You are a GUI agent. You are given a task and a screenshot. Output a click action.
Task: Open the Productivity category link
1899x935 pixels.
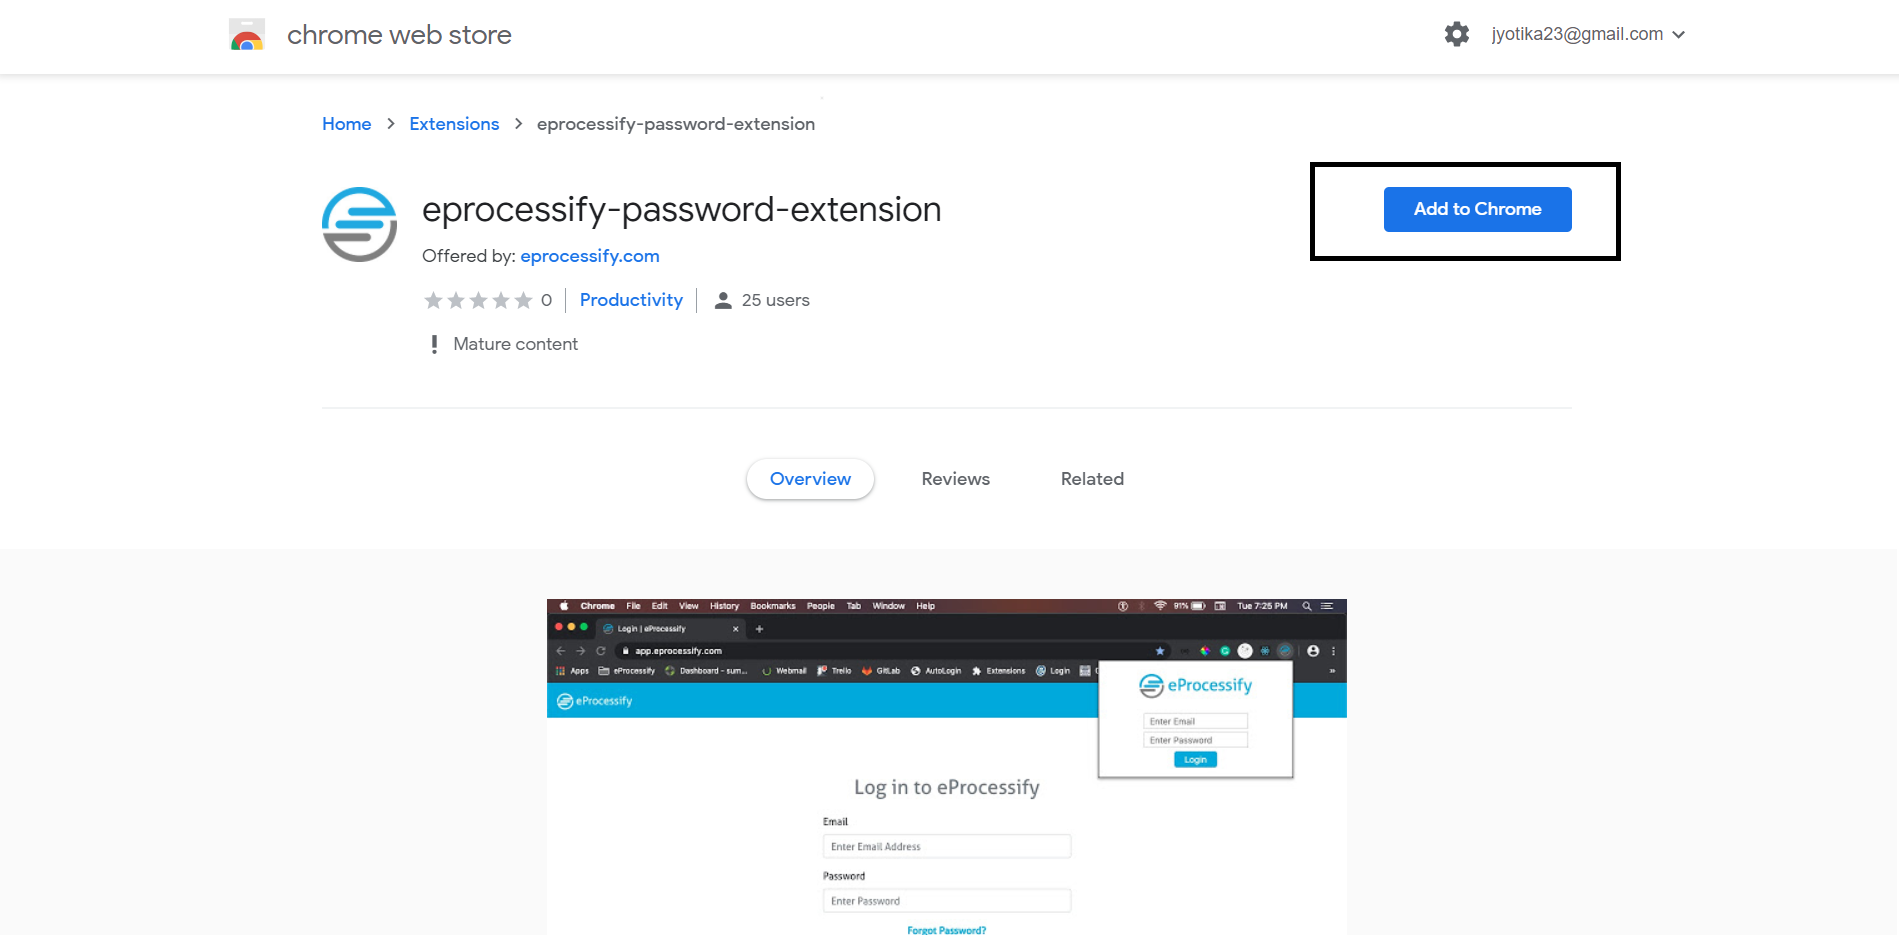point(631,300)
